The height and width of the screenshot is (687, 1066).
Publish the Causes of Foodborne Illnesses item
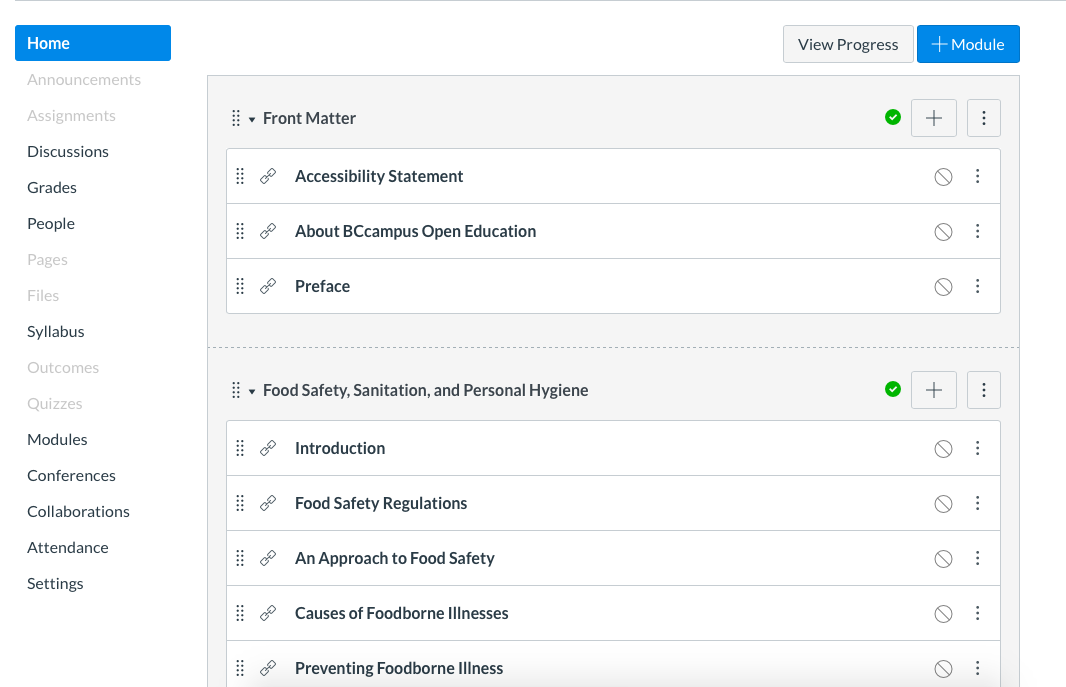pos(943,613)
